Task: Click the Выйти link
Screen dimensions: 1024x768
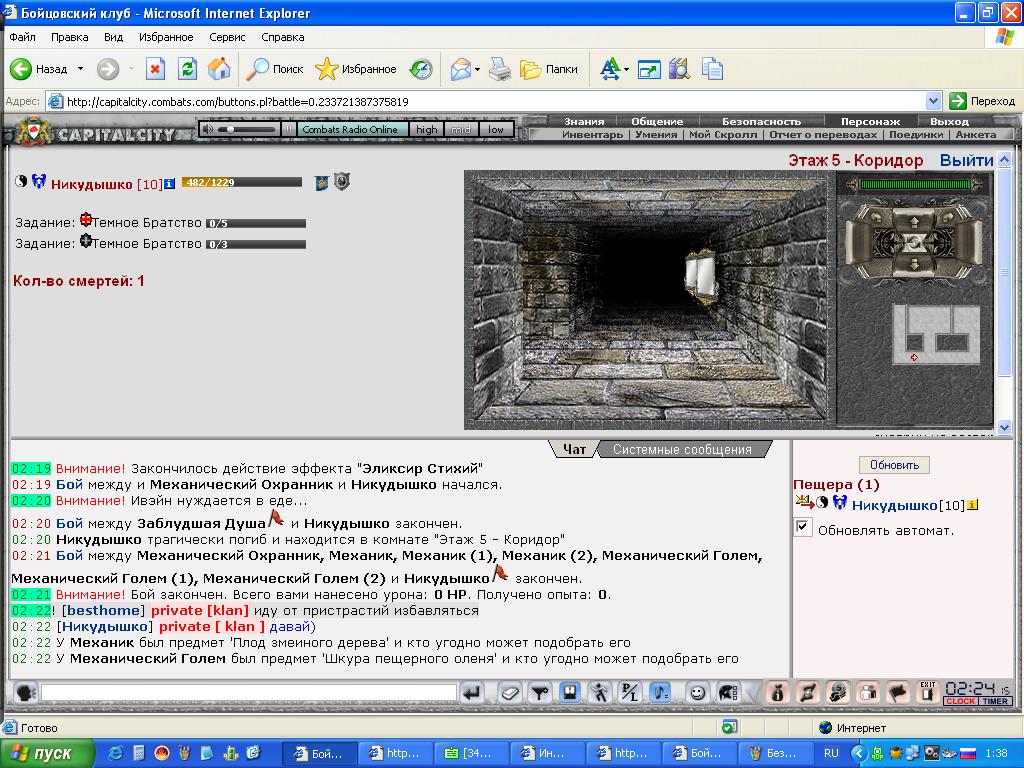Action: pyautogui.click(x=966, y=160)
